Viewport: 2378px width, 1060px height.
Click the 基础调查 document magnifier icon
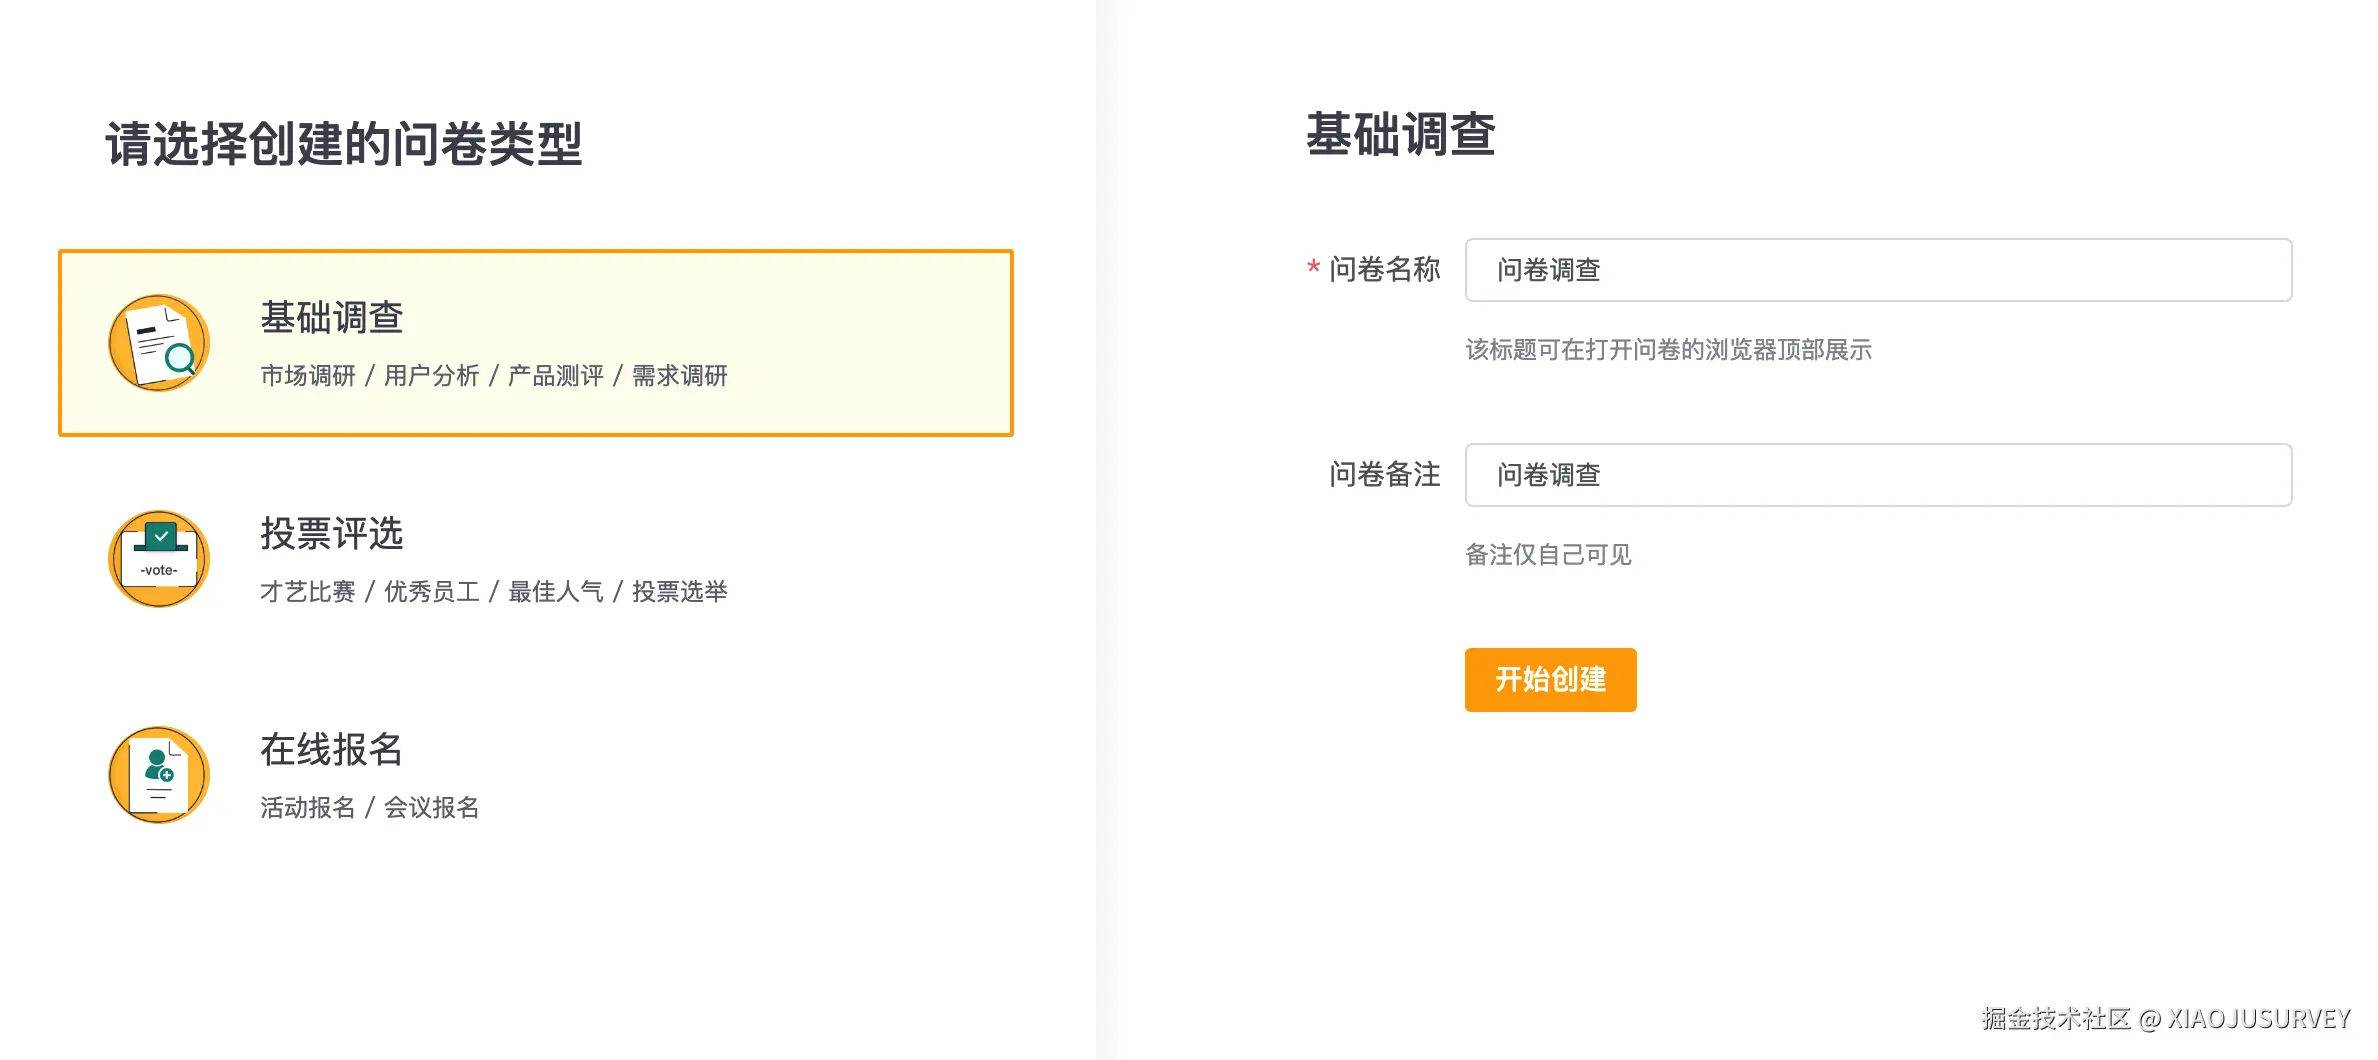(159, 343)
